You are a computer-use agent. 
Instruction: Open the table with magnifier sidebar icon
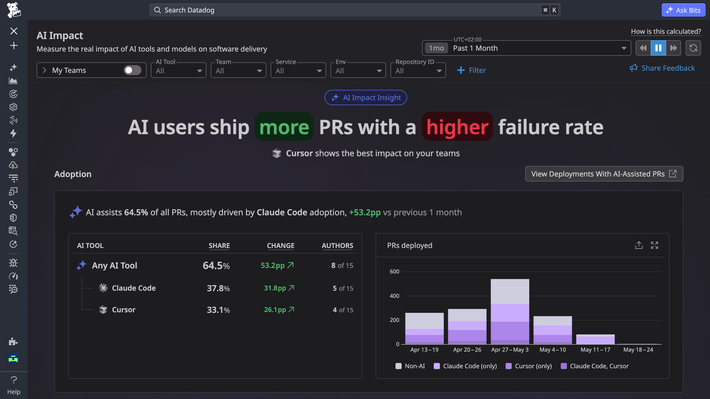[13, 231]
